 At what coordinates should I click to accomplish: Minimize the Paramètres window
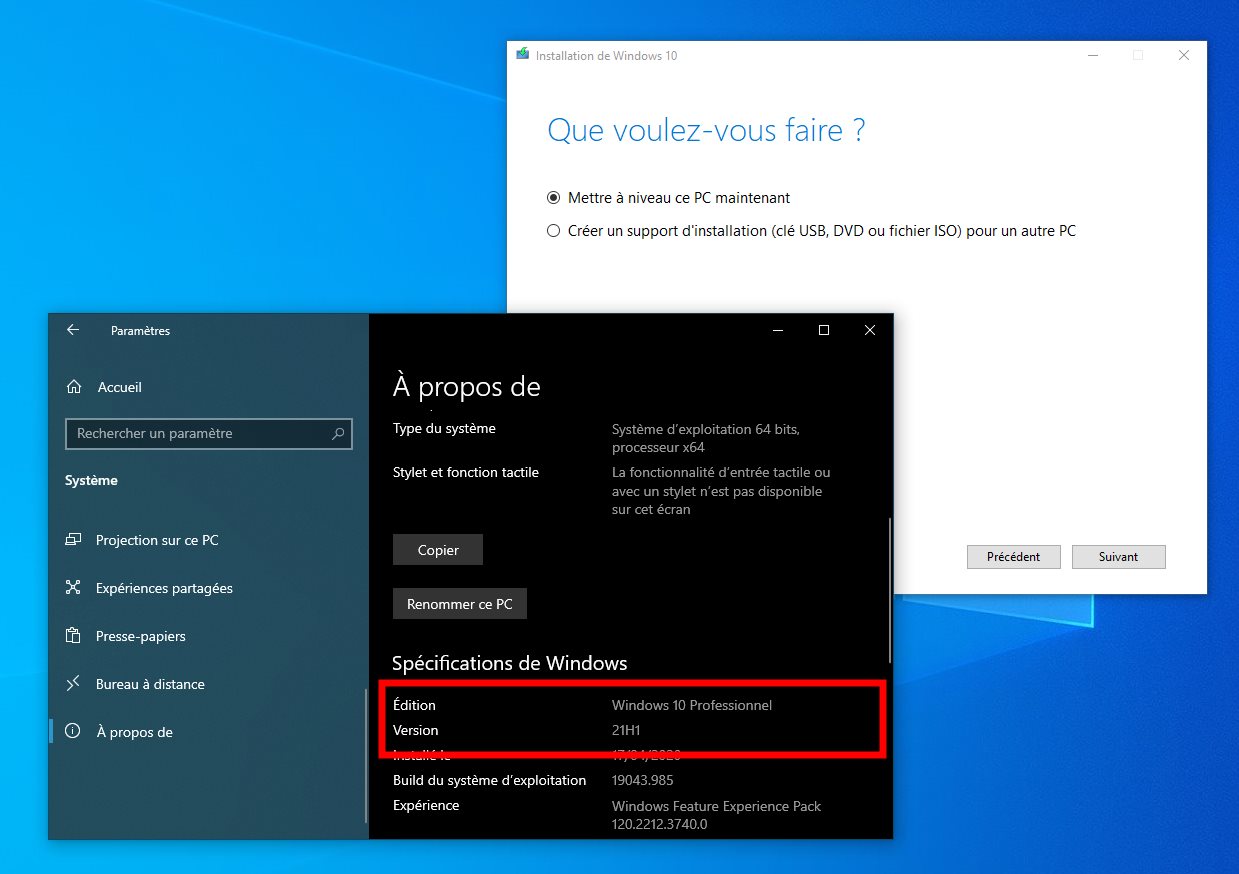778,330
